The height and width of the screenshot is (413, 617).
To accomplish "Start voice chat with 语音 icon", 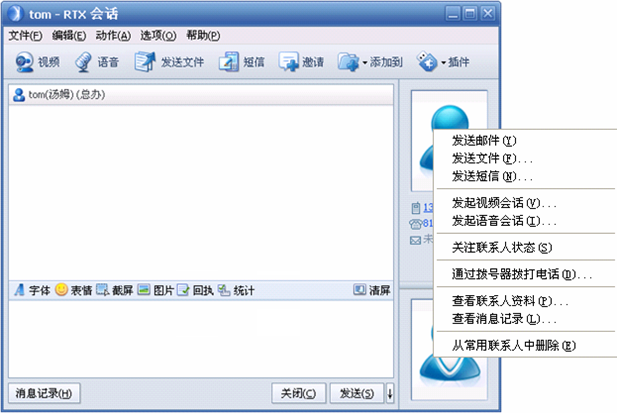I will pyautogui.click(x=83, y=62).
